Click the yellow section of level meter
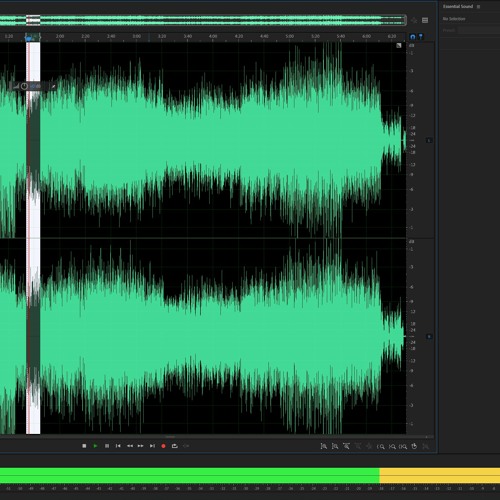500x500 pixels. (440, 475)
